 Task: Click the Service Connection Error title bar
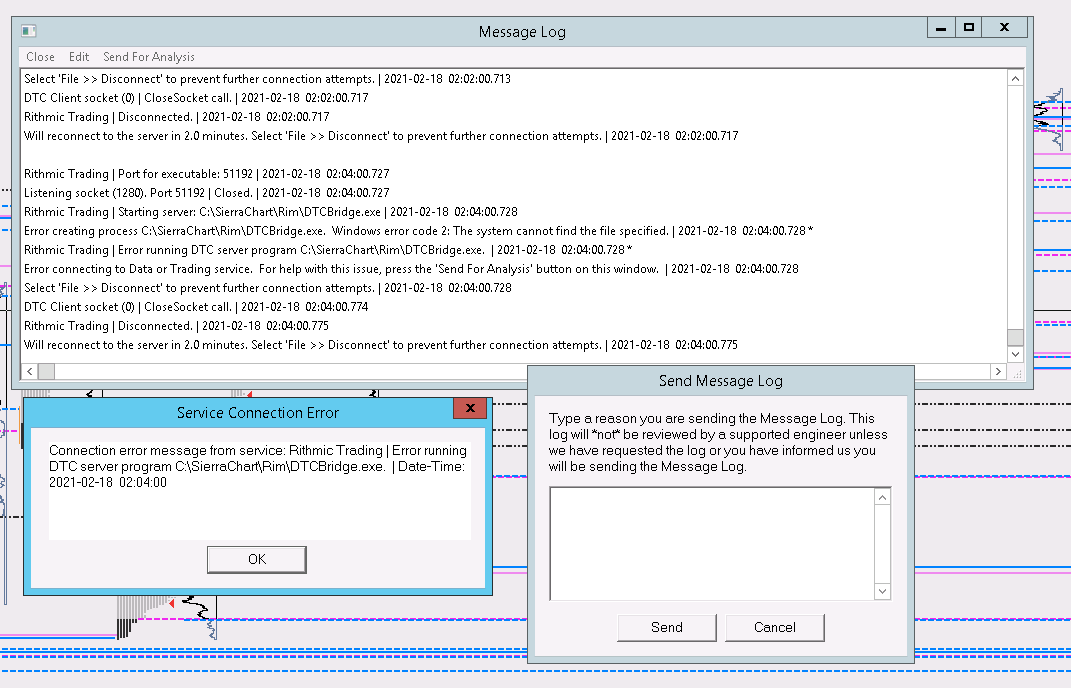258,413
